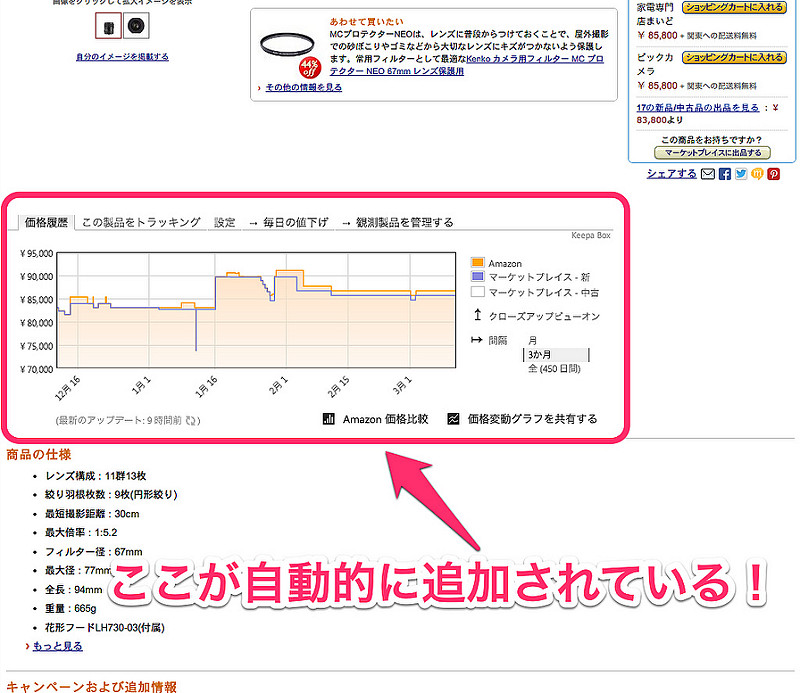The width and height of the screenshot is (800, 693).
Task: Select the 月 interval option
Action: pyautogui.click(x=532, y=341)
